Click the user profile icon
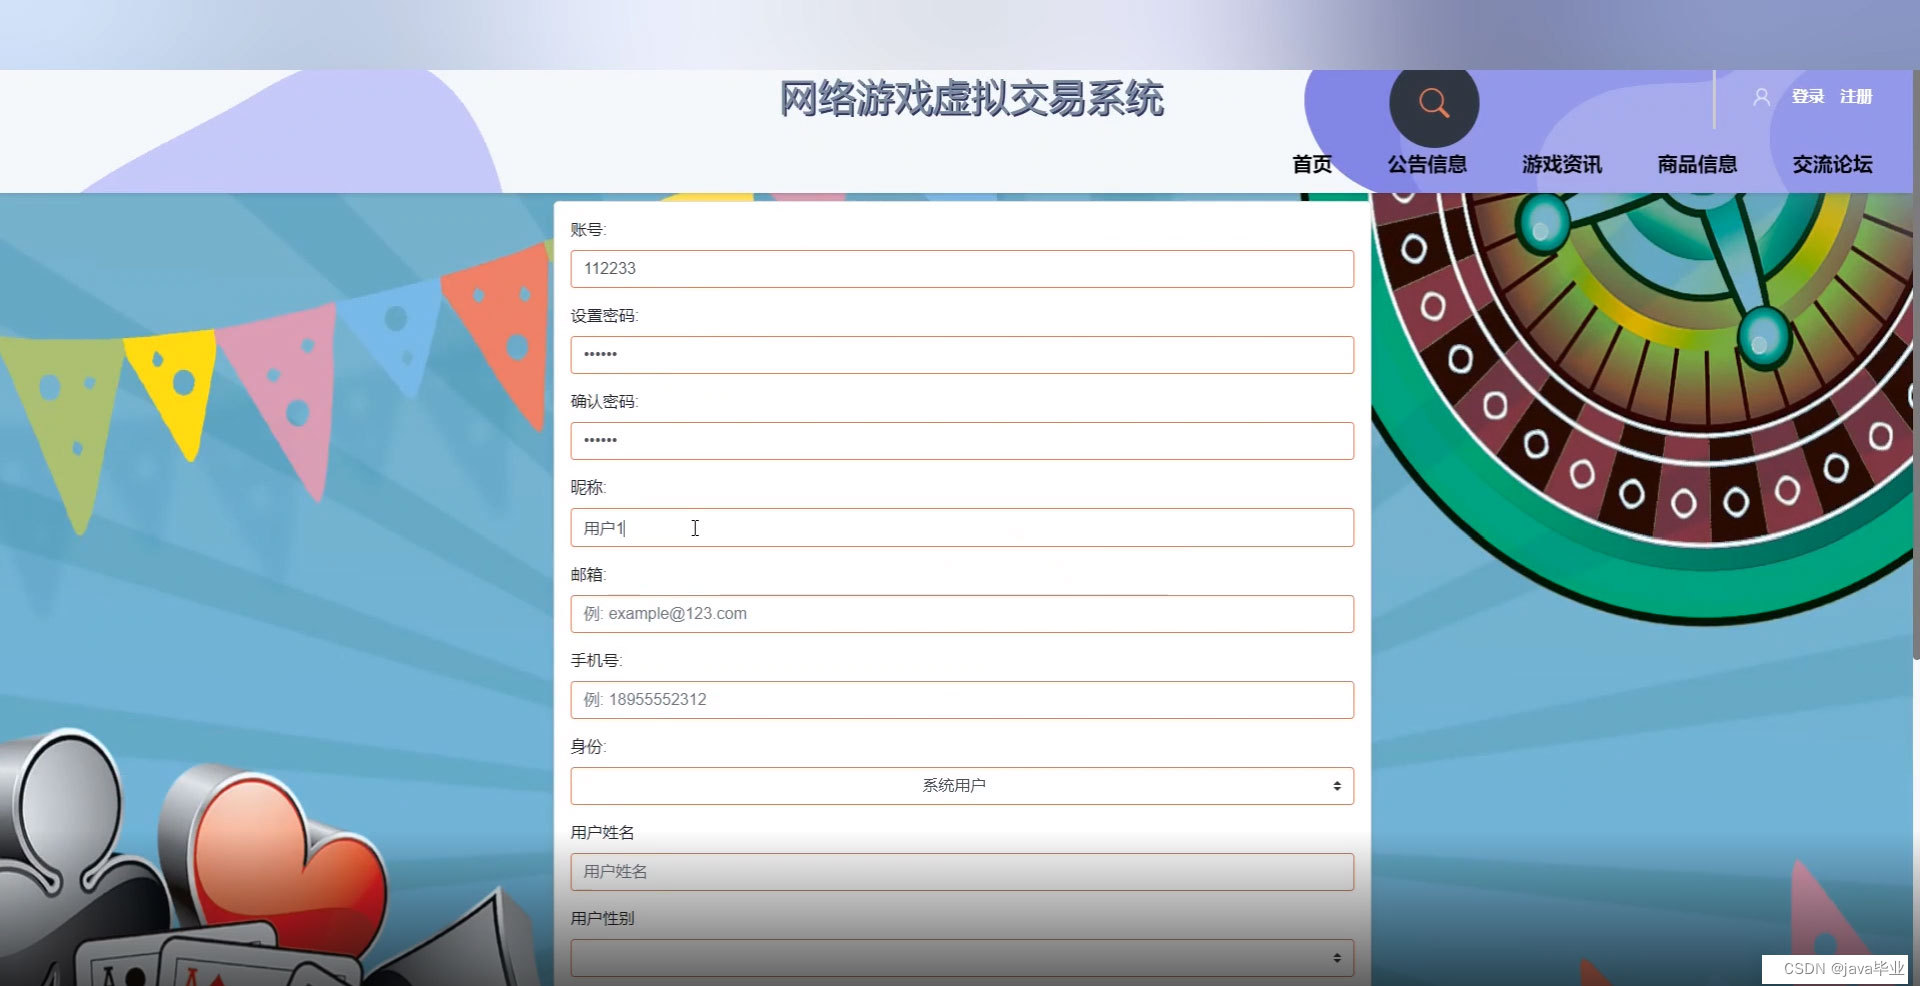The width and height of the screenshot is (1920, 986). (1761, 97)
